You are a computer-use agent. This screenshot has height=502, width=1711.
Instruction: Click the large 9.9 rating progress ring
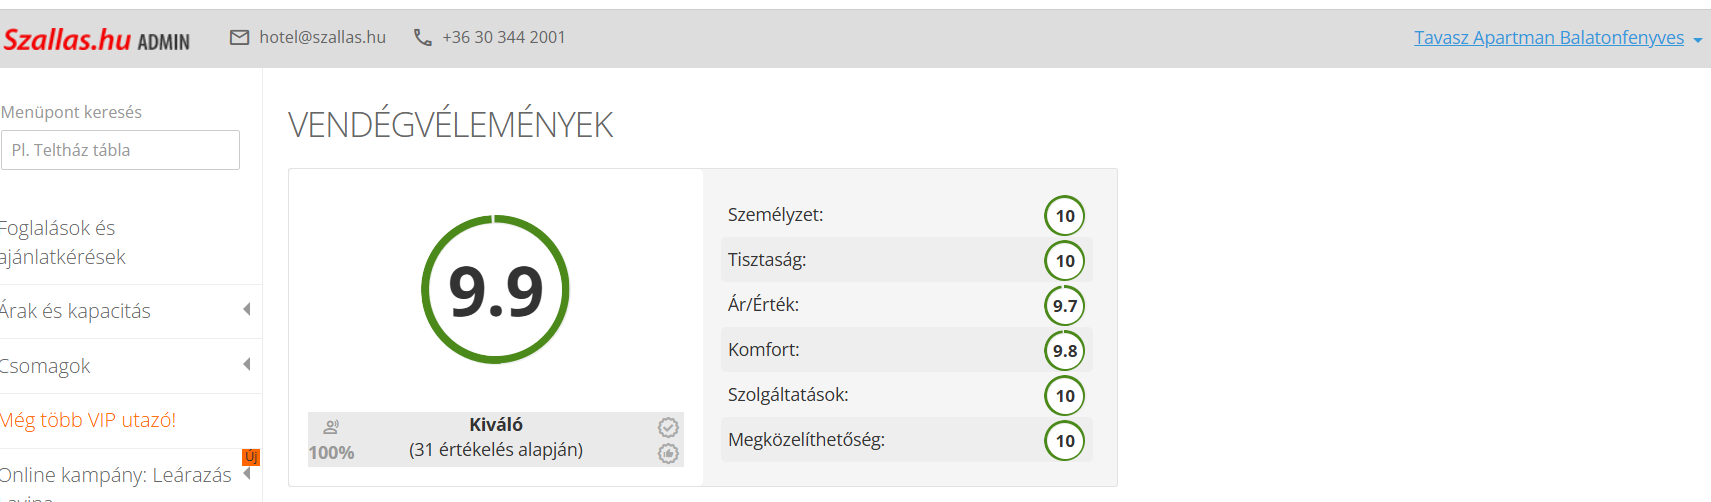tap(495, 290)
